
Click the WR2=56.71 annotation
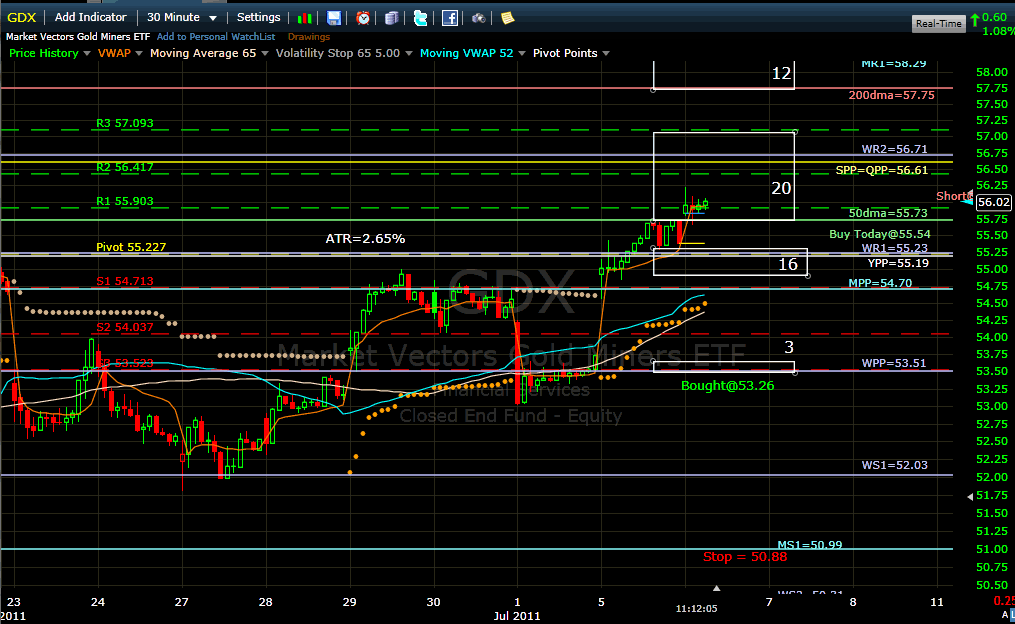point(894,149)
